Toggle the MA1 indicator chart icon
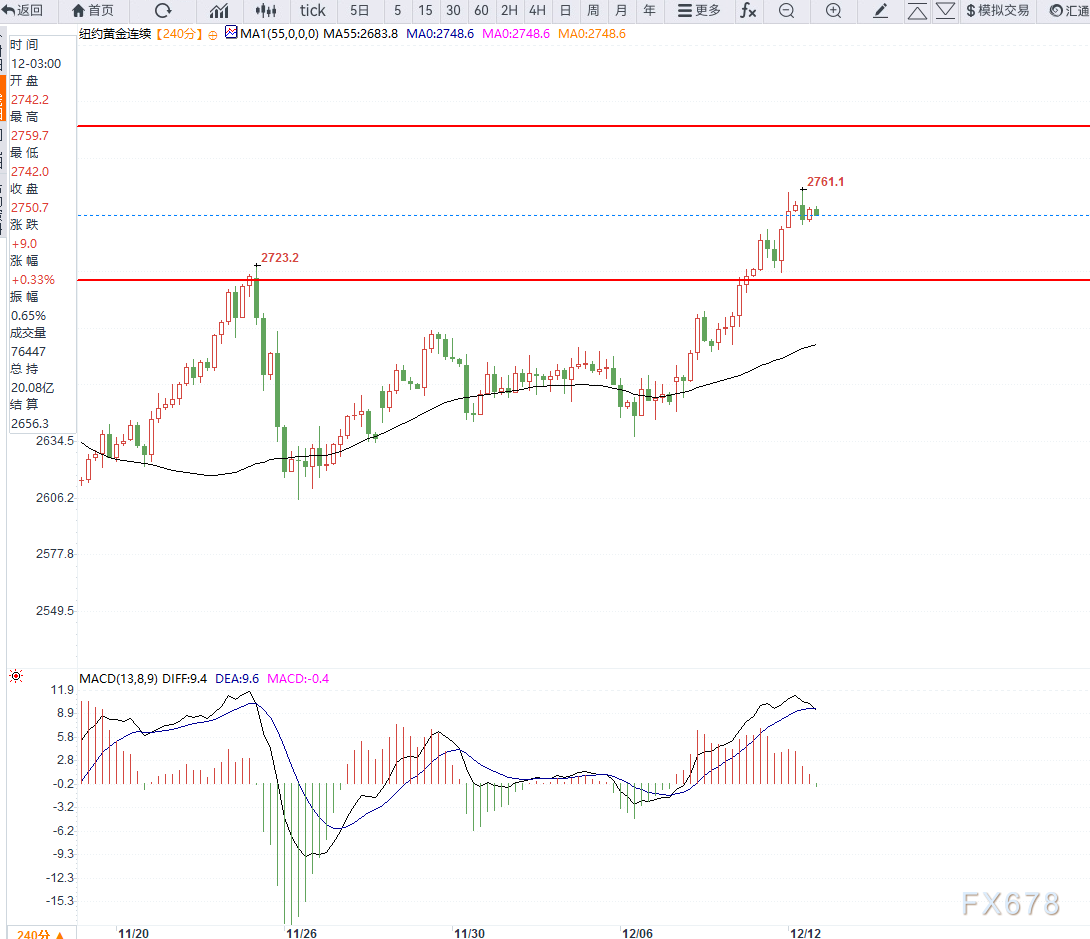Viewport: 1090px width, 939px height. (231, 33)
